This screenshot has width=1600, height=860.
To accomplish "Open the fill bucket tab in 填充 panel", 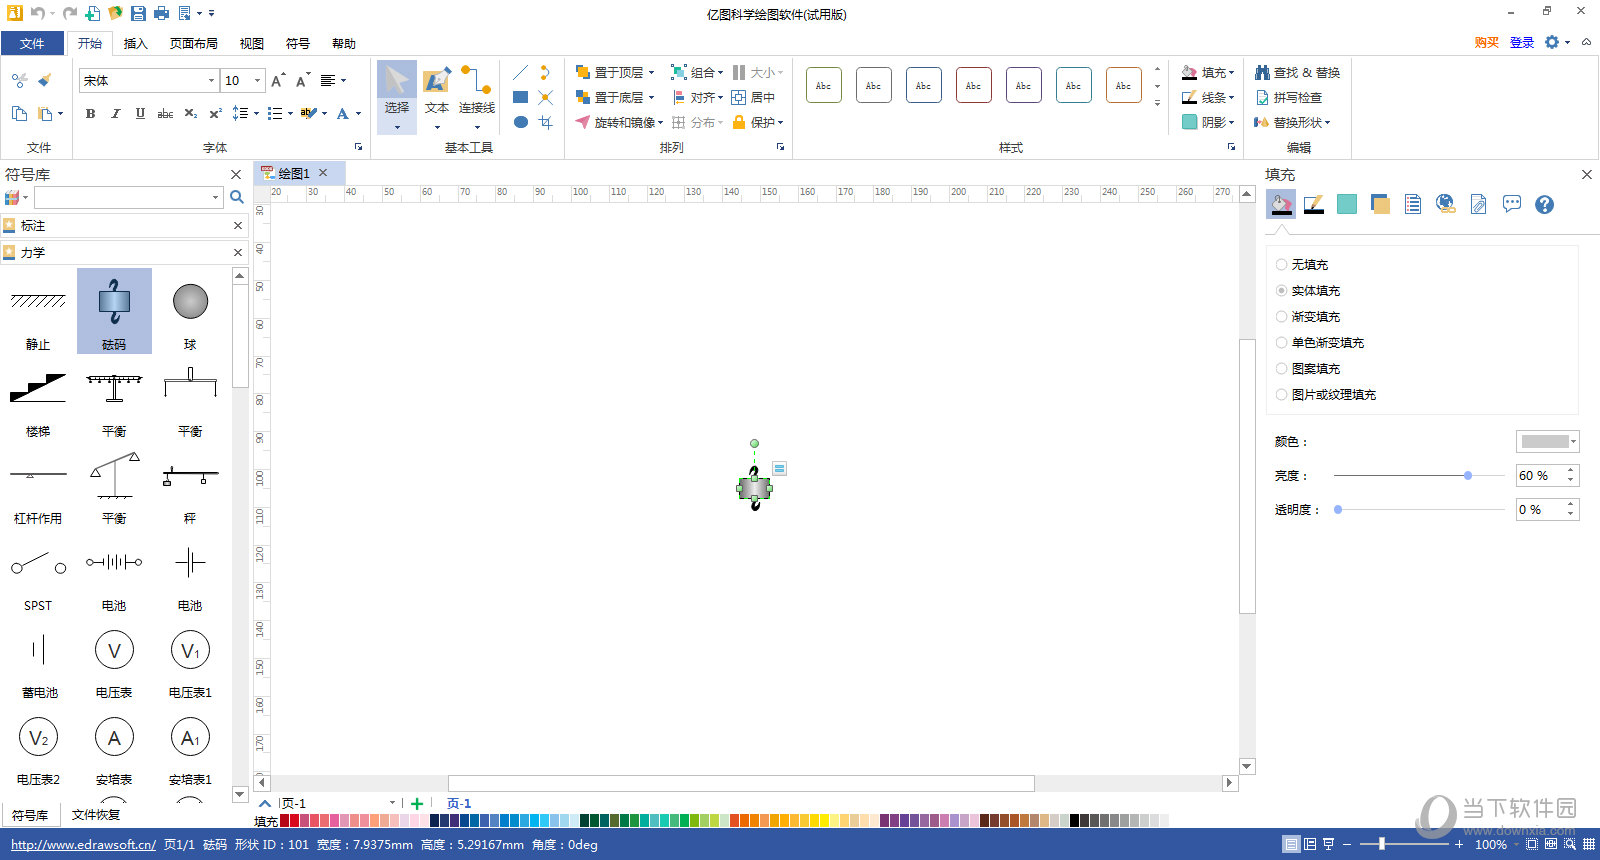I will tap(1281, 204).
